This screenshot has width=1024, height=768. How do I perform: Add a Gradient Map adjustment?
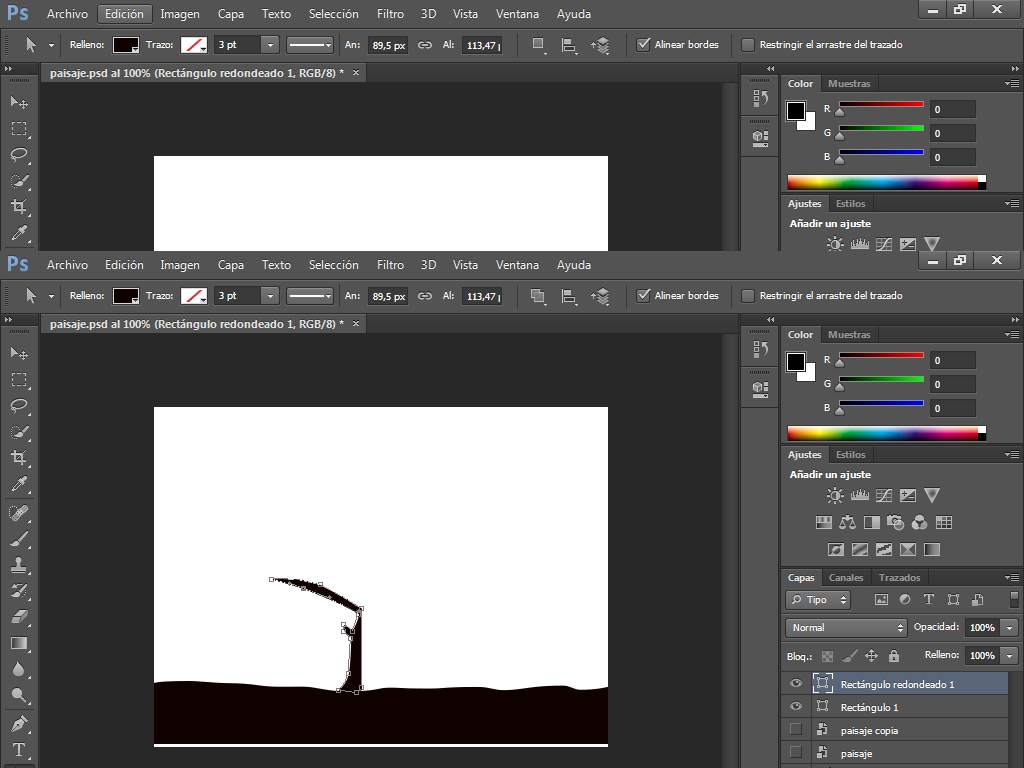932,549
